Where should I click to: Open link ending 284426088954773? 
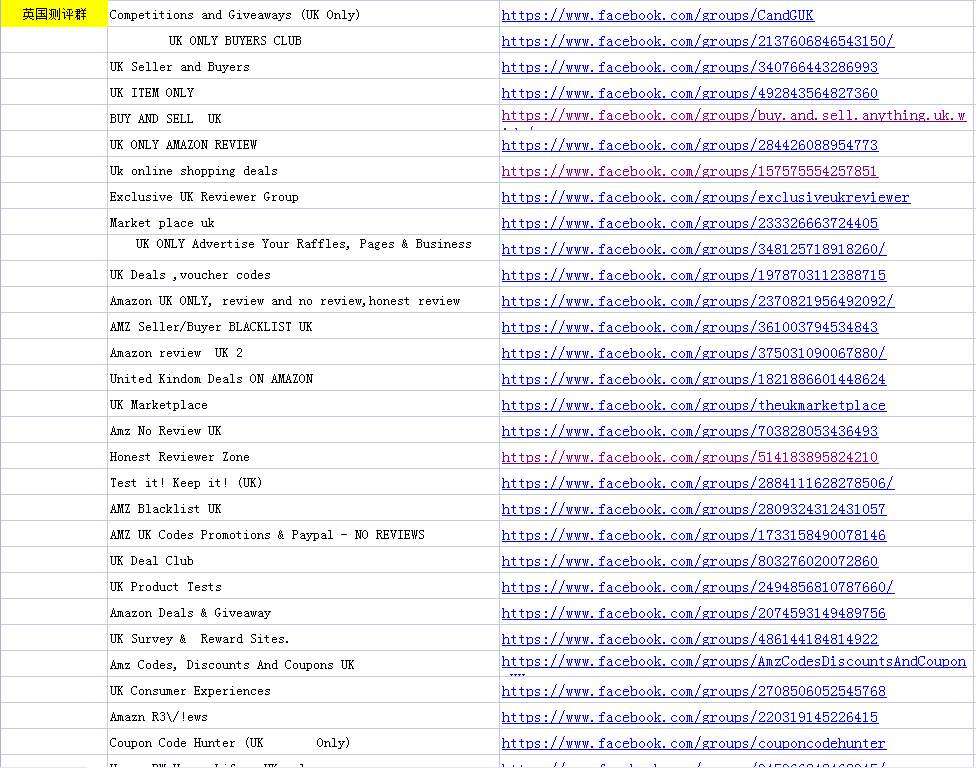(x=690, y=145)
